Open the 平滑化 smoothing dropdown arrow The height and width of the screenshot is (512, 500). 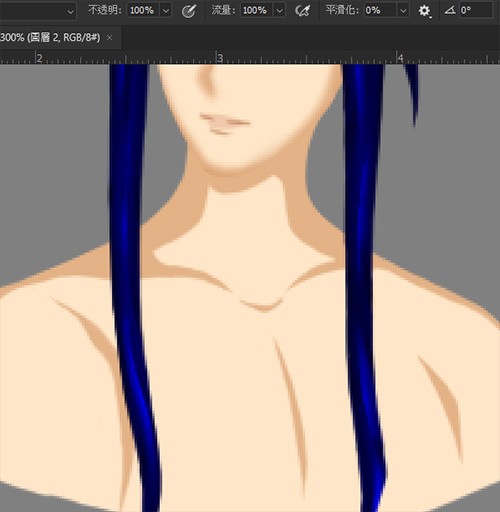[x=403, y=11]
